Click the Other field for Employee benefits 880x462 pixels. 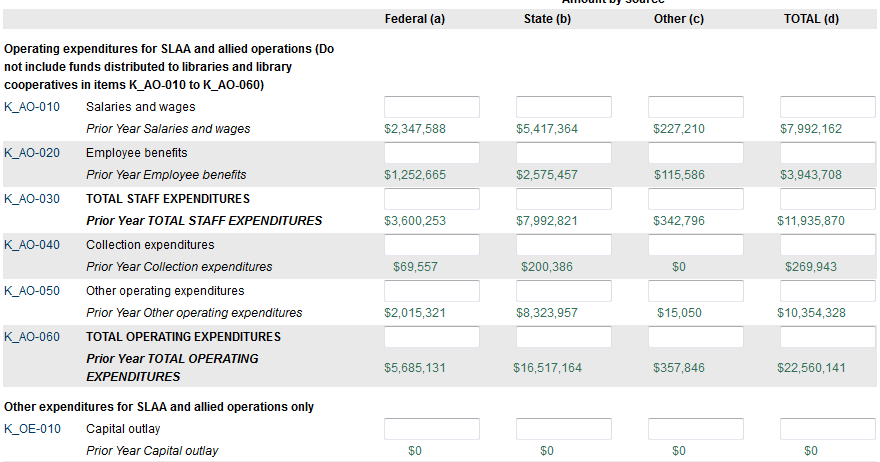(696, 153)
